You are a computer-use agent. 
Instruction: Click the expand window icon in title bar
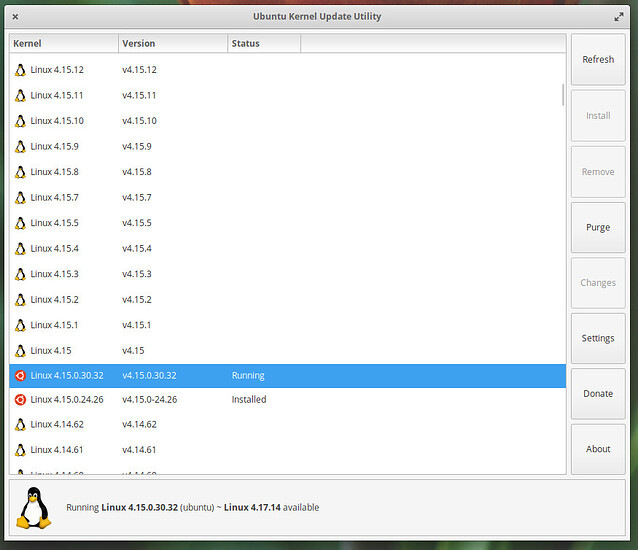click(618, 17)
